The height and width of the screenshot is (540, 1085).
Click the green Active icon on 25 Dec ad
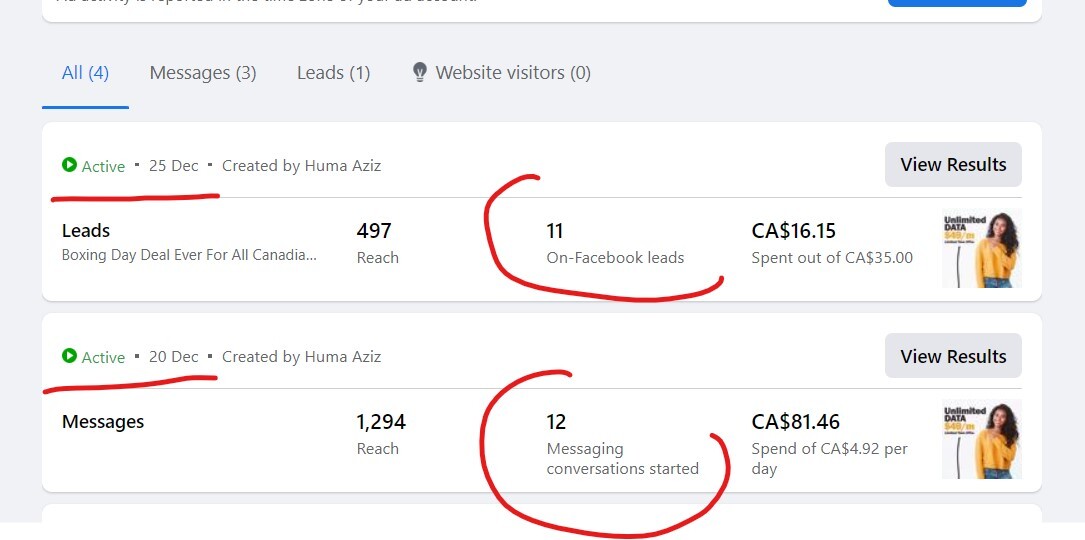(x=69, y=165)
